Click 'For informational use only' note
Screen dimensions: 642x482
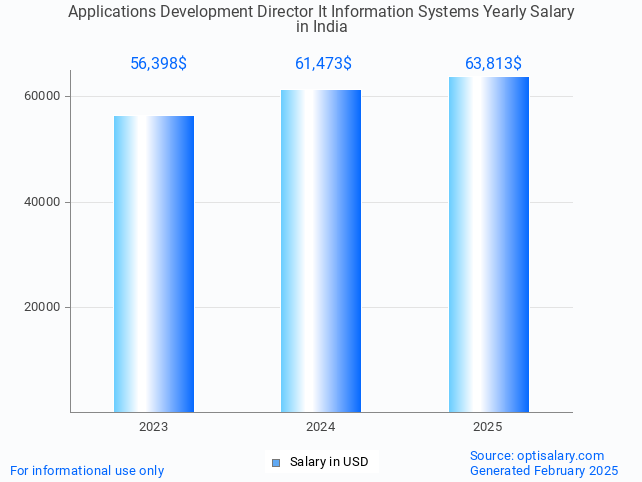pos(87,471)
